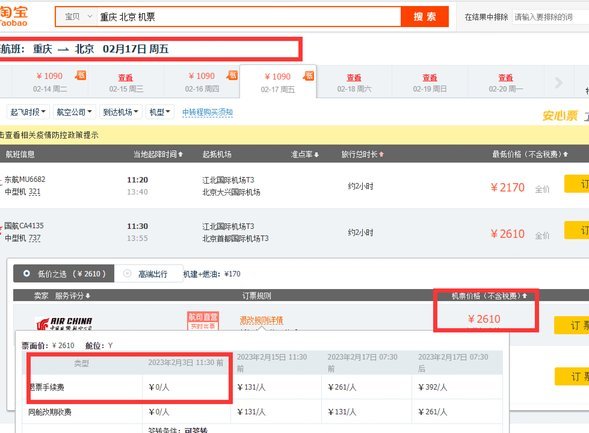This screenshot has height=433, width=589.
Task: Sort by 最低价格 column
Action: click(530, 154)
